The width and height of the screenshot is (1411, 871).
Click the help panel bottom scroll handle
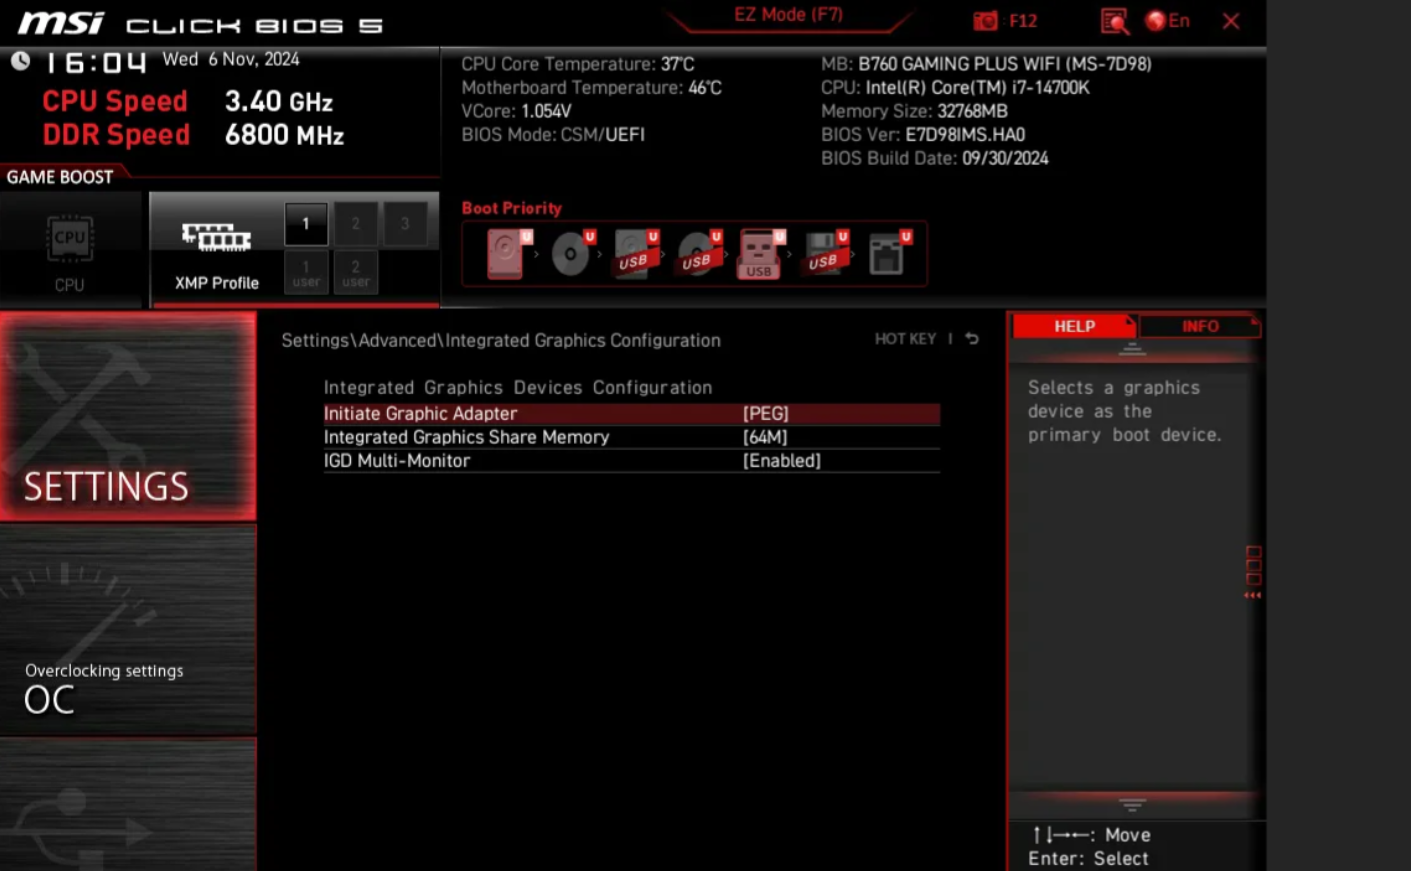coord(1132,805)
